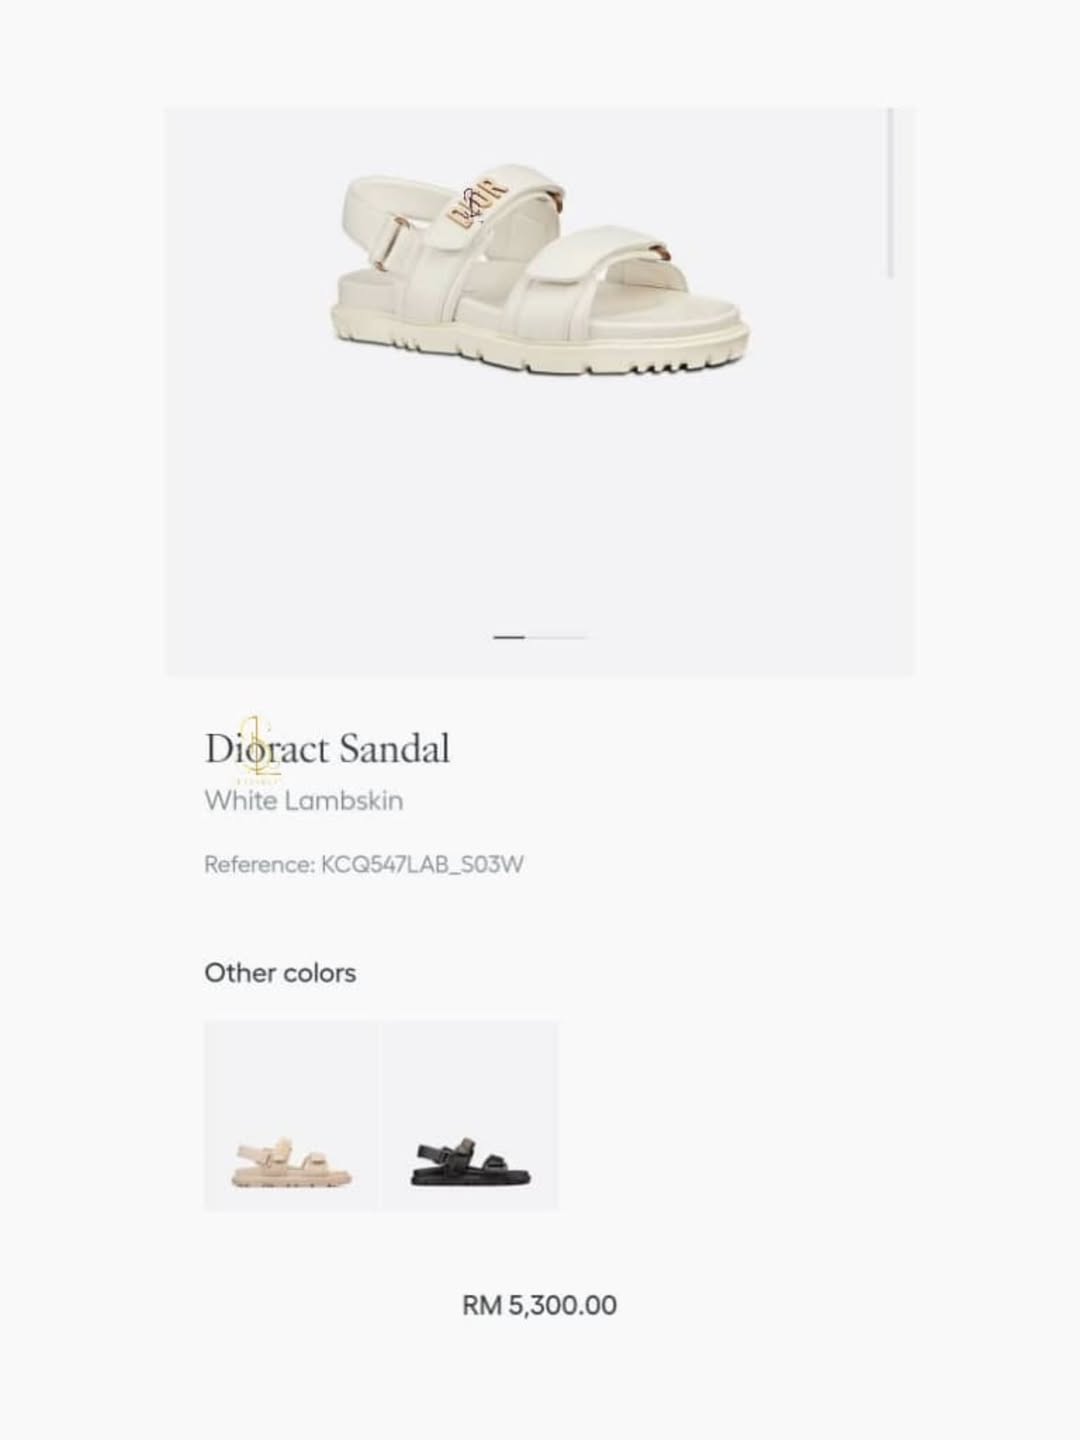The width and height of the screenshot is (1080, 1440).
Task: Click the active first carousel indicator dash
Action: pos(509,637)
